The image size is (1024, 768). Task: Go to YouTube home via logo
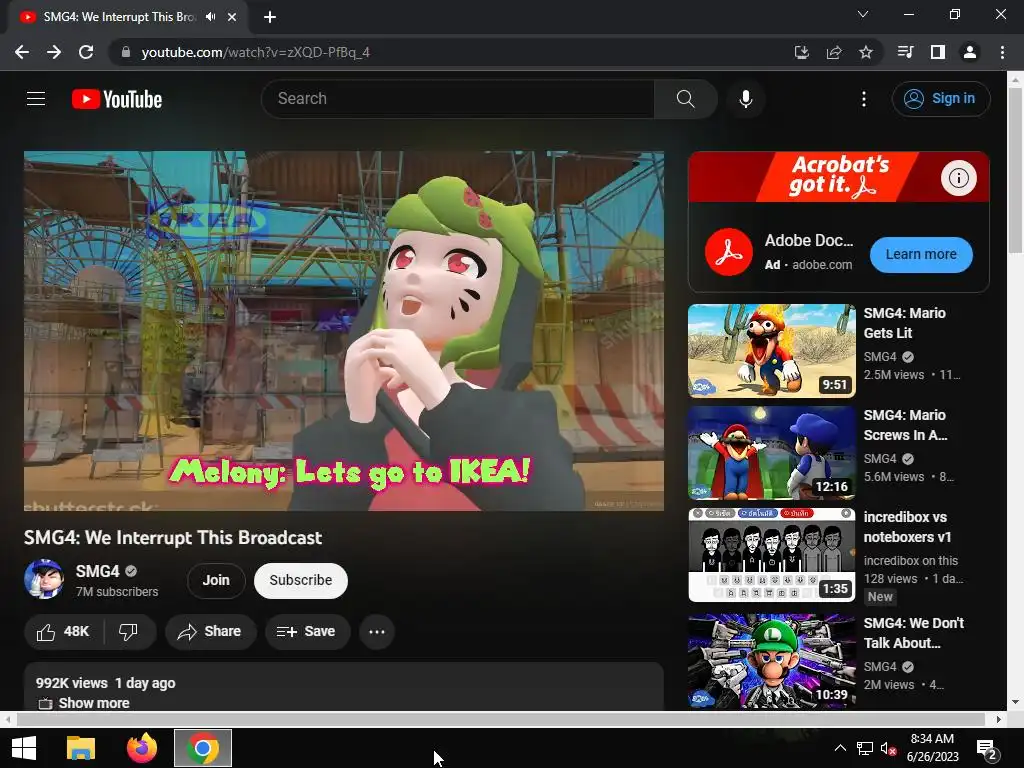[117, 99]
